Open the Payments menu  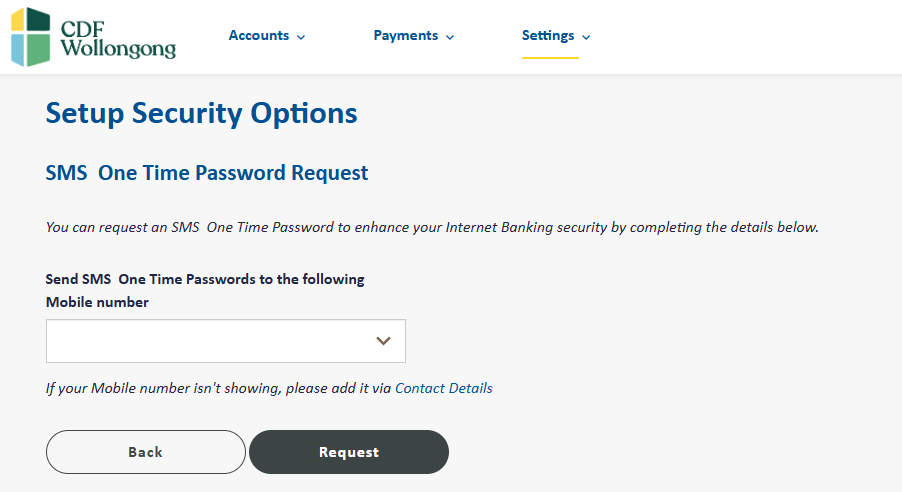[414, 36]
